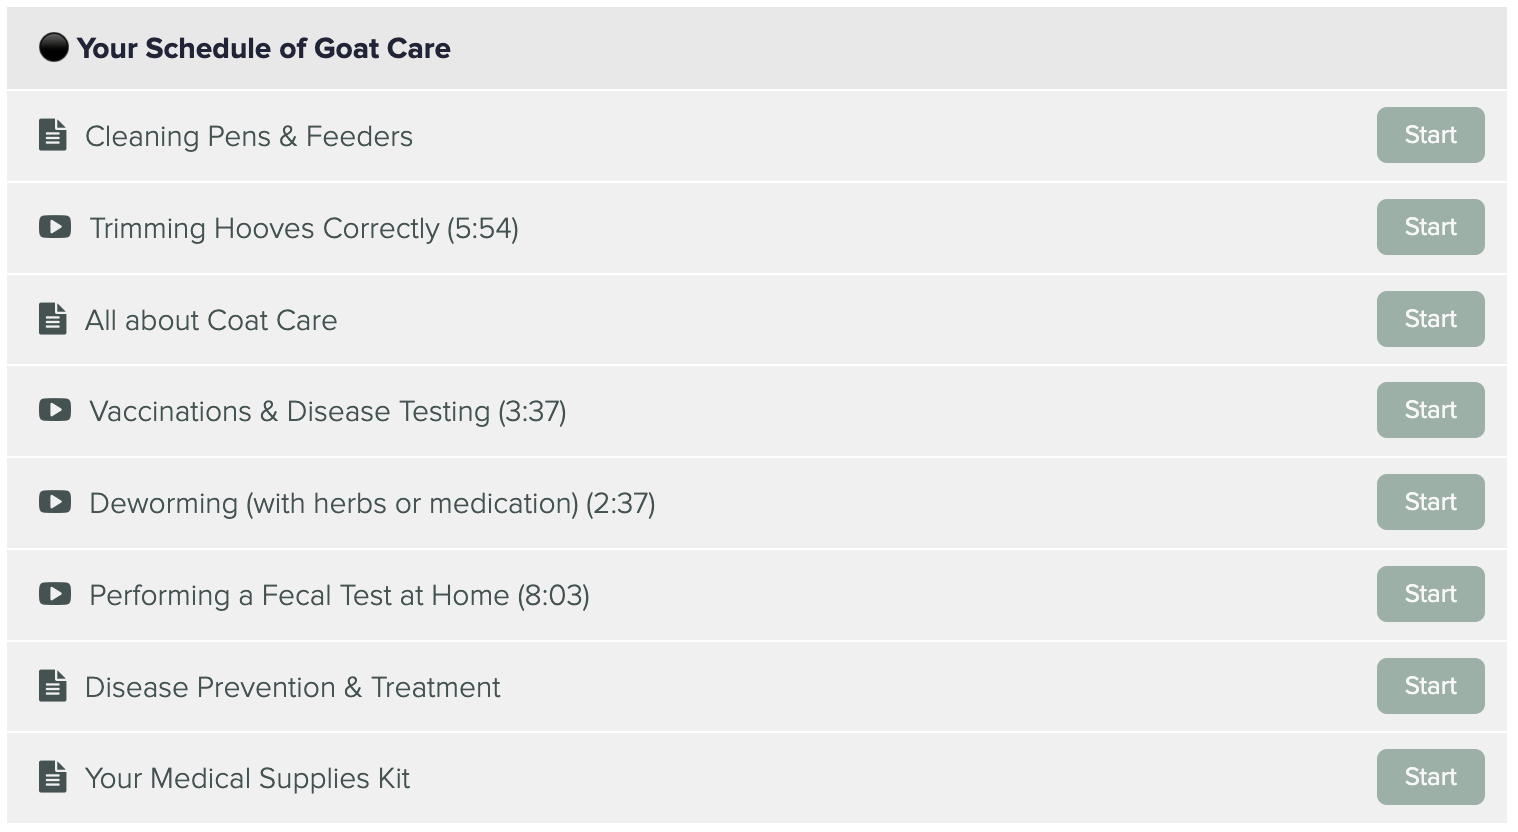
Task: Start the Disease Prevention & Treatment lesson
Action: click(1430, 686)
